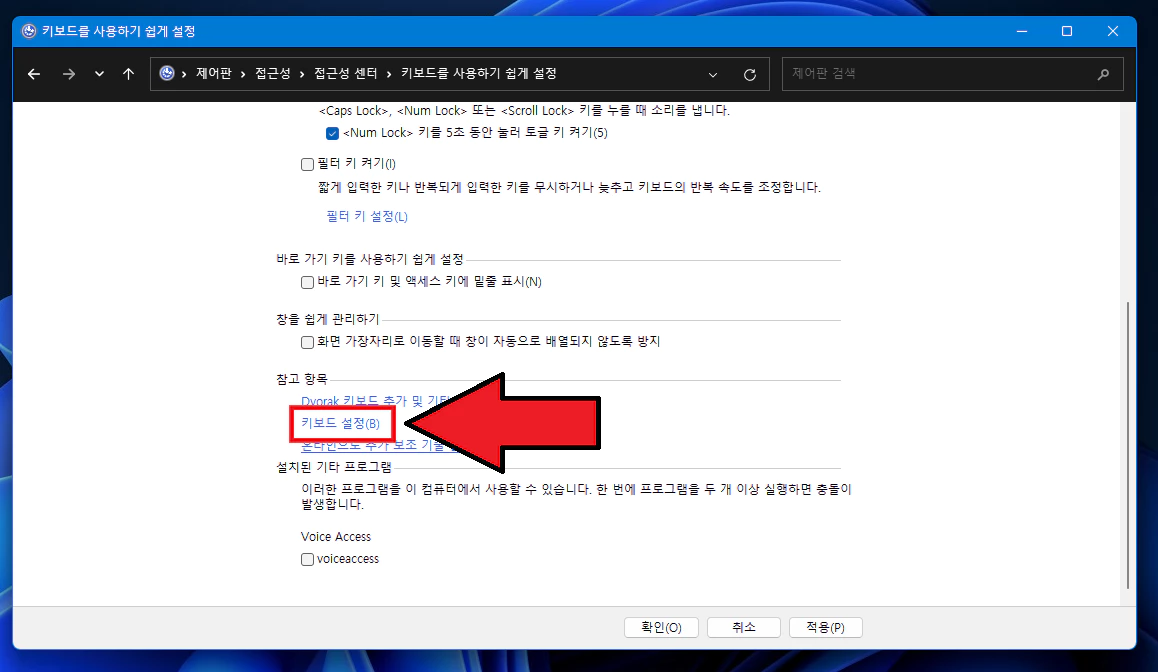This screenshot has width=1158, height=672.
Task: Go back with the left arrow
Action: point(34,74)
